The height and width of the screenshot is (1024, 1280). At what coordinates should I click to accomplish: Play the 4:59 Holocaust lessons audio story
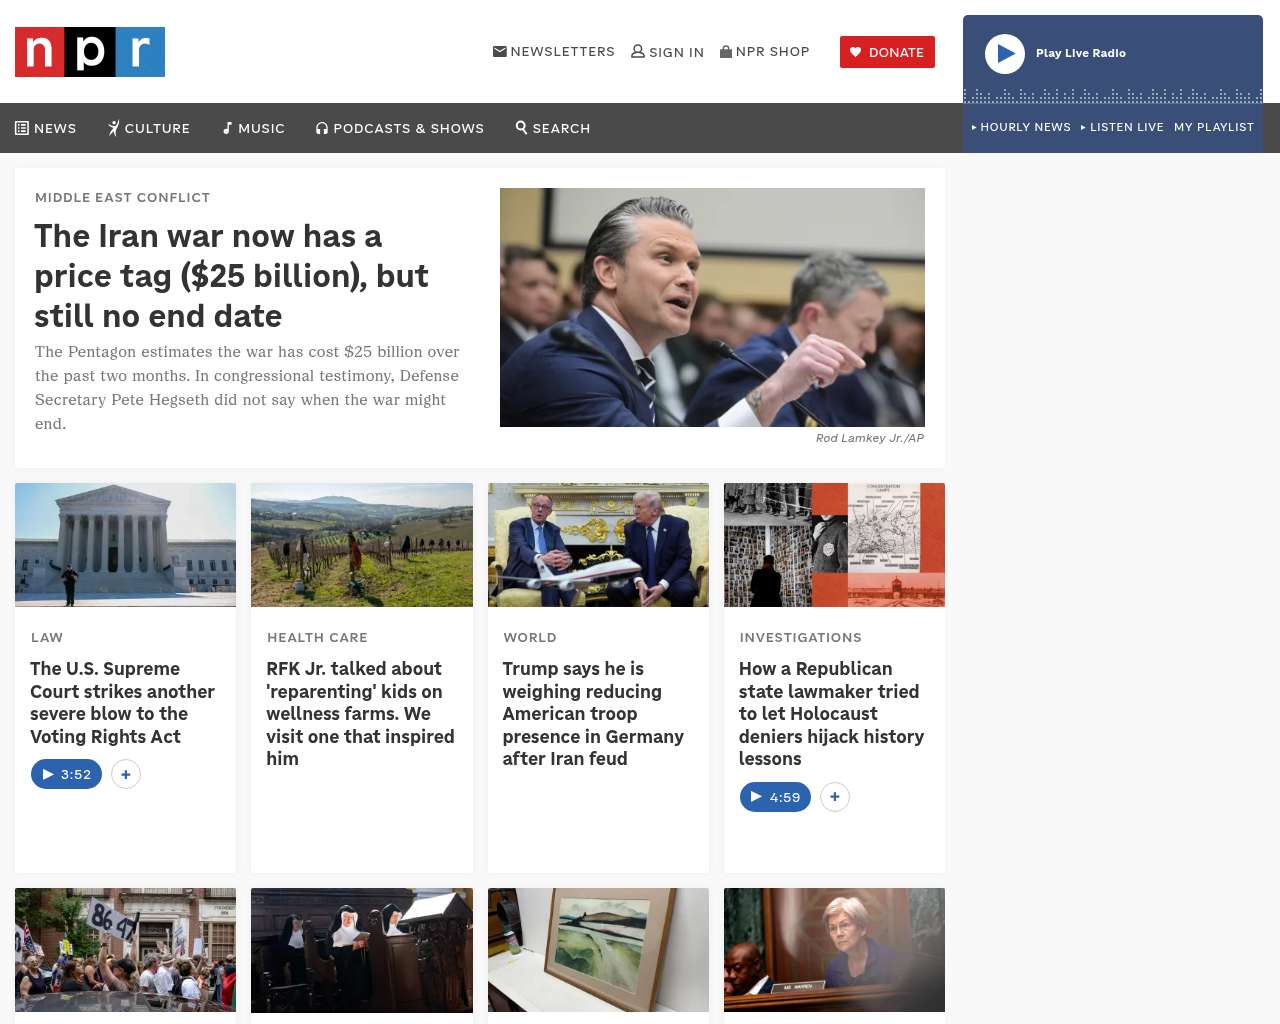pyautogui.click(x=775, y=797)
